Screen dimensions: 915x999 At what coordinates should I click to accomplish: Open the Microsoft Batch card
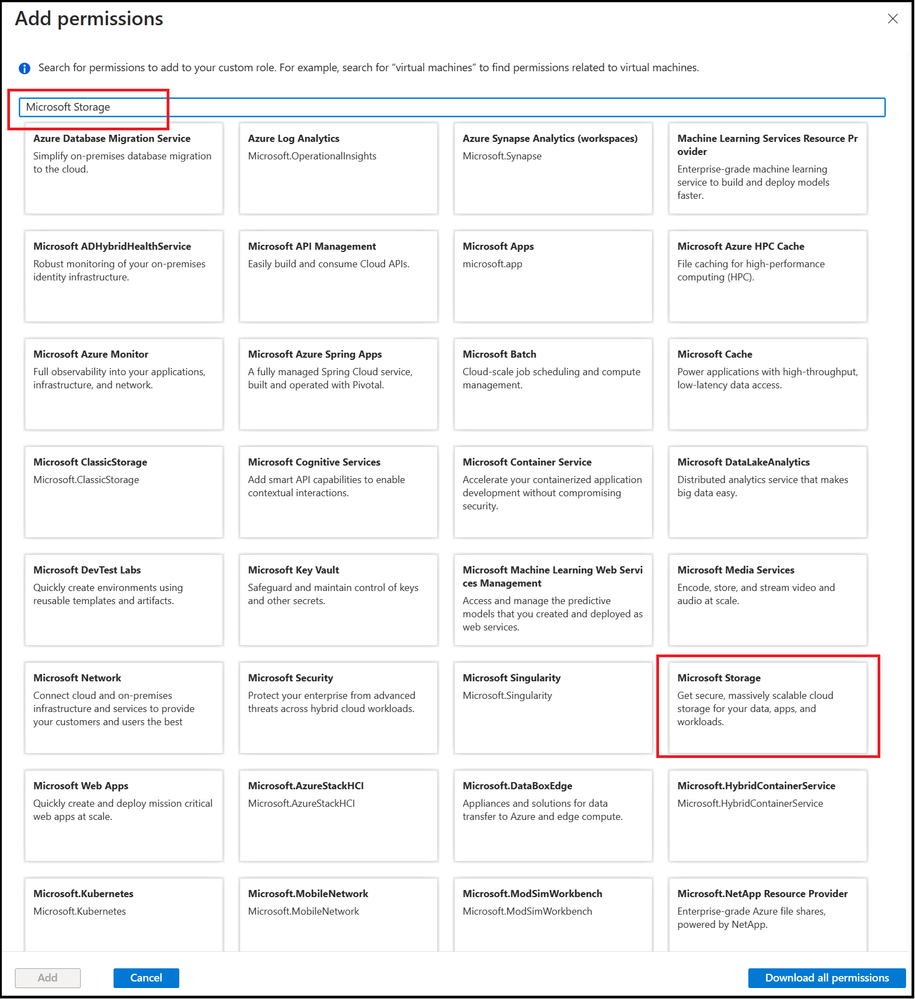[553, 384]
